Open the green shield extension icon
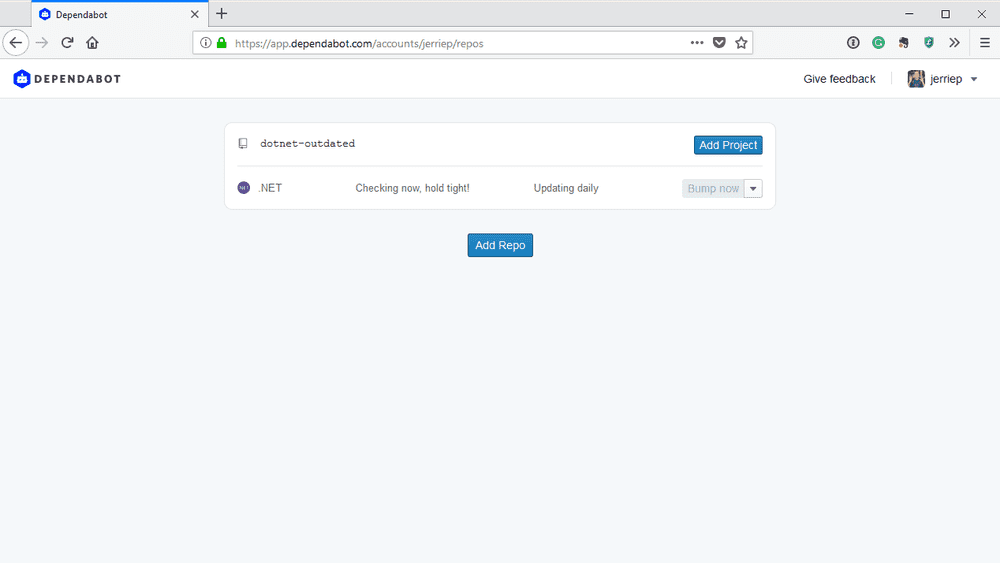The image size is (1000, 563). pos(929,43)
